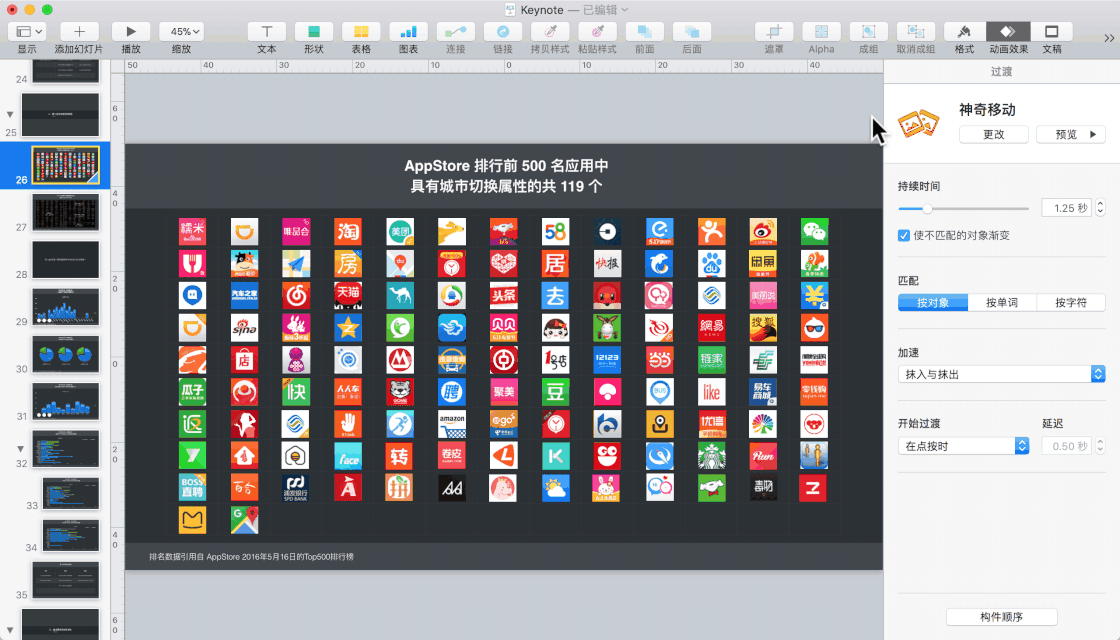Open the 格式 format inspector
1120x640 pixels.
click(964, 31)
